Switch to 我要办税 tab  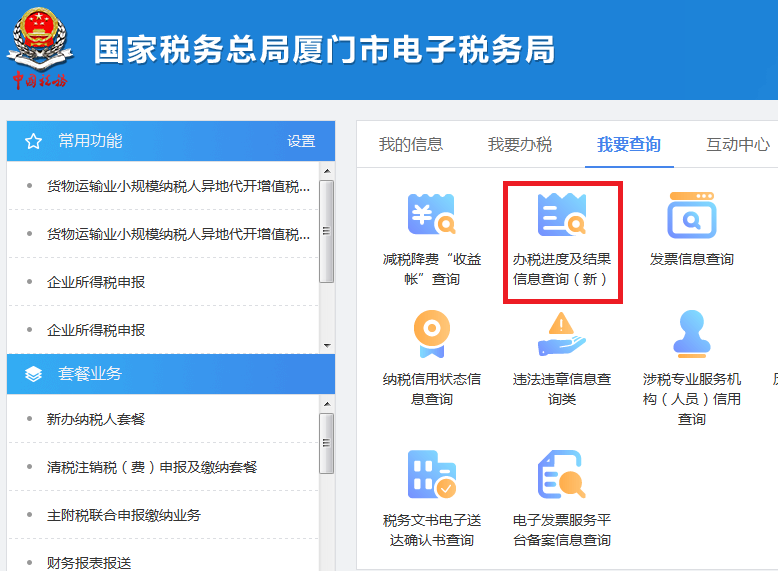click(x=519, y=144)
